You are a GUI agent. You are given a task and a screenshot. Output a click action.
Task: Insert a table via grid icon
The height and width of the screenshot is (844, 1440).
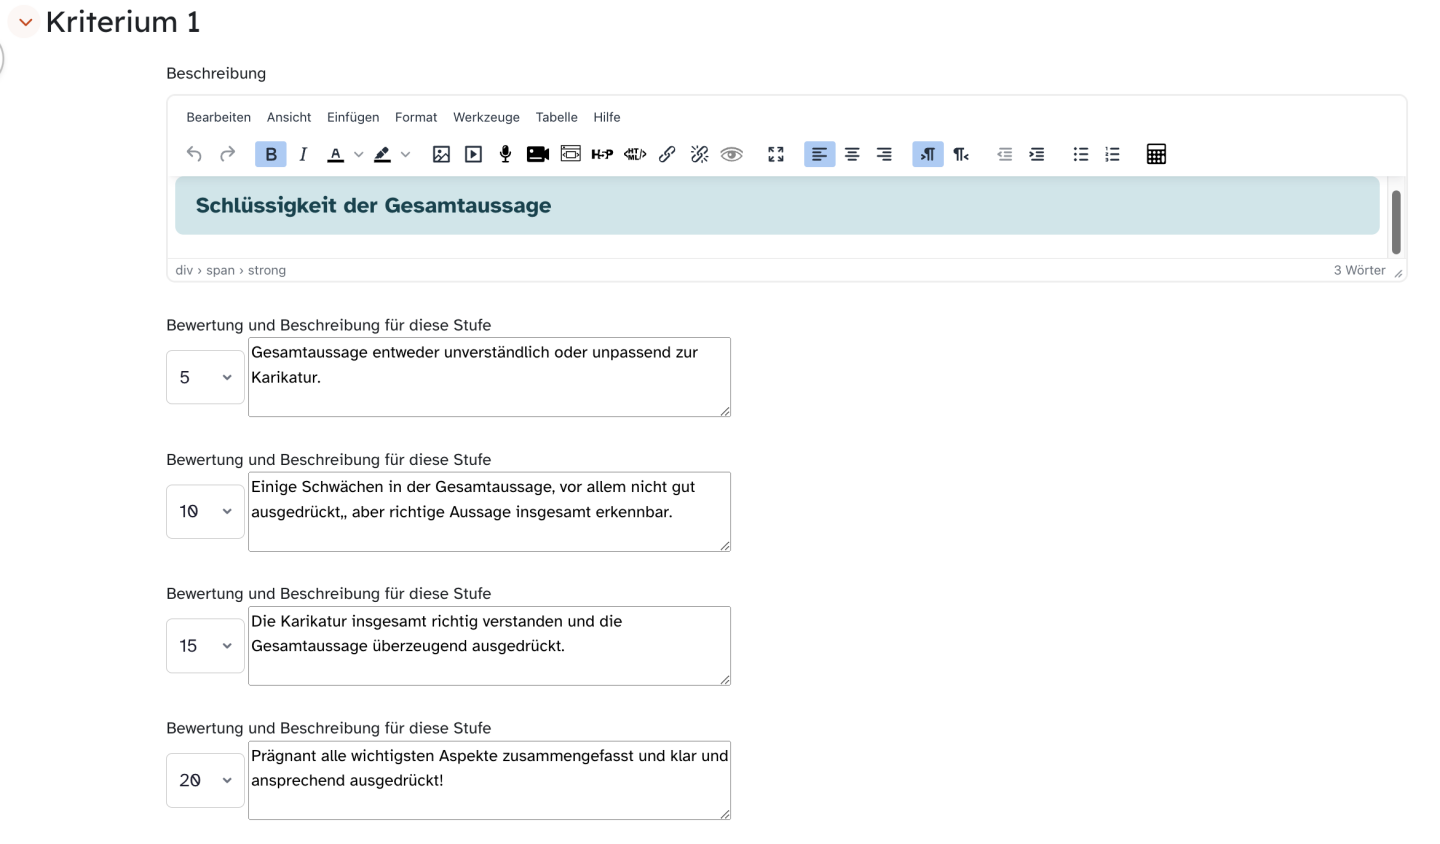(x=1156, y=154)
